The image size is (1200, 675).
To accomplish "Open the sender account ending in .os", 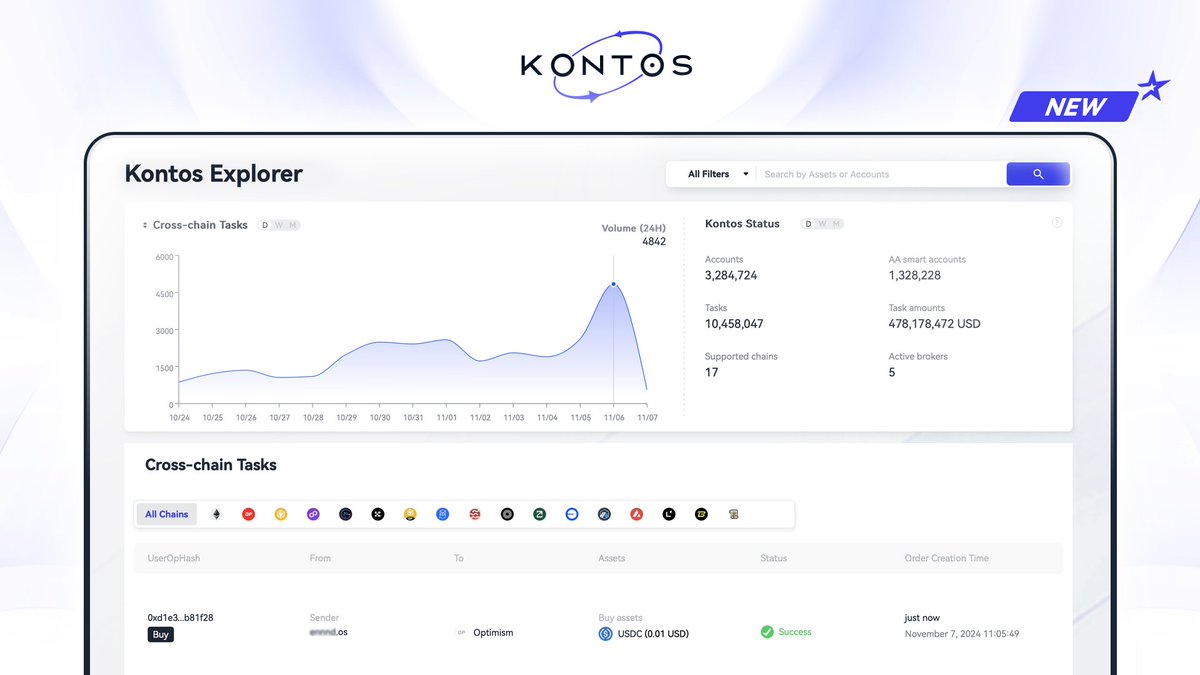I will pos(329,632).
